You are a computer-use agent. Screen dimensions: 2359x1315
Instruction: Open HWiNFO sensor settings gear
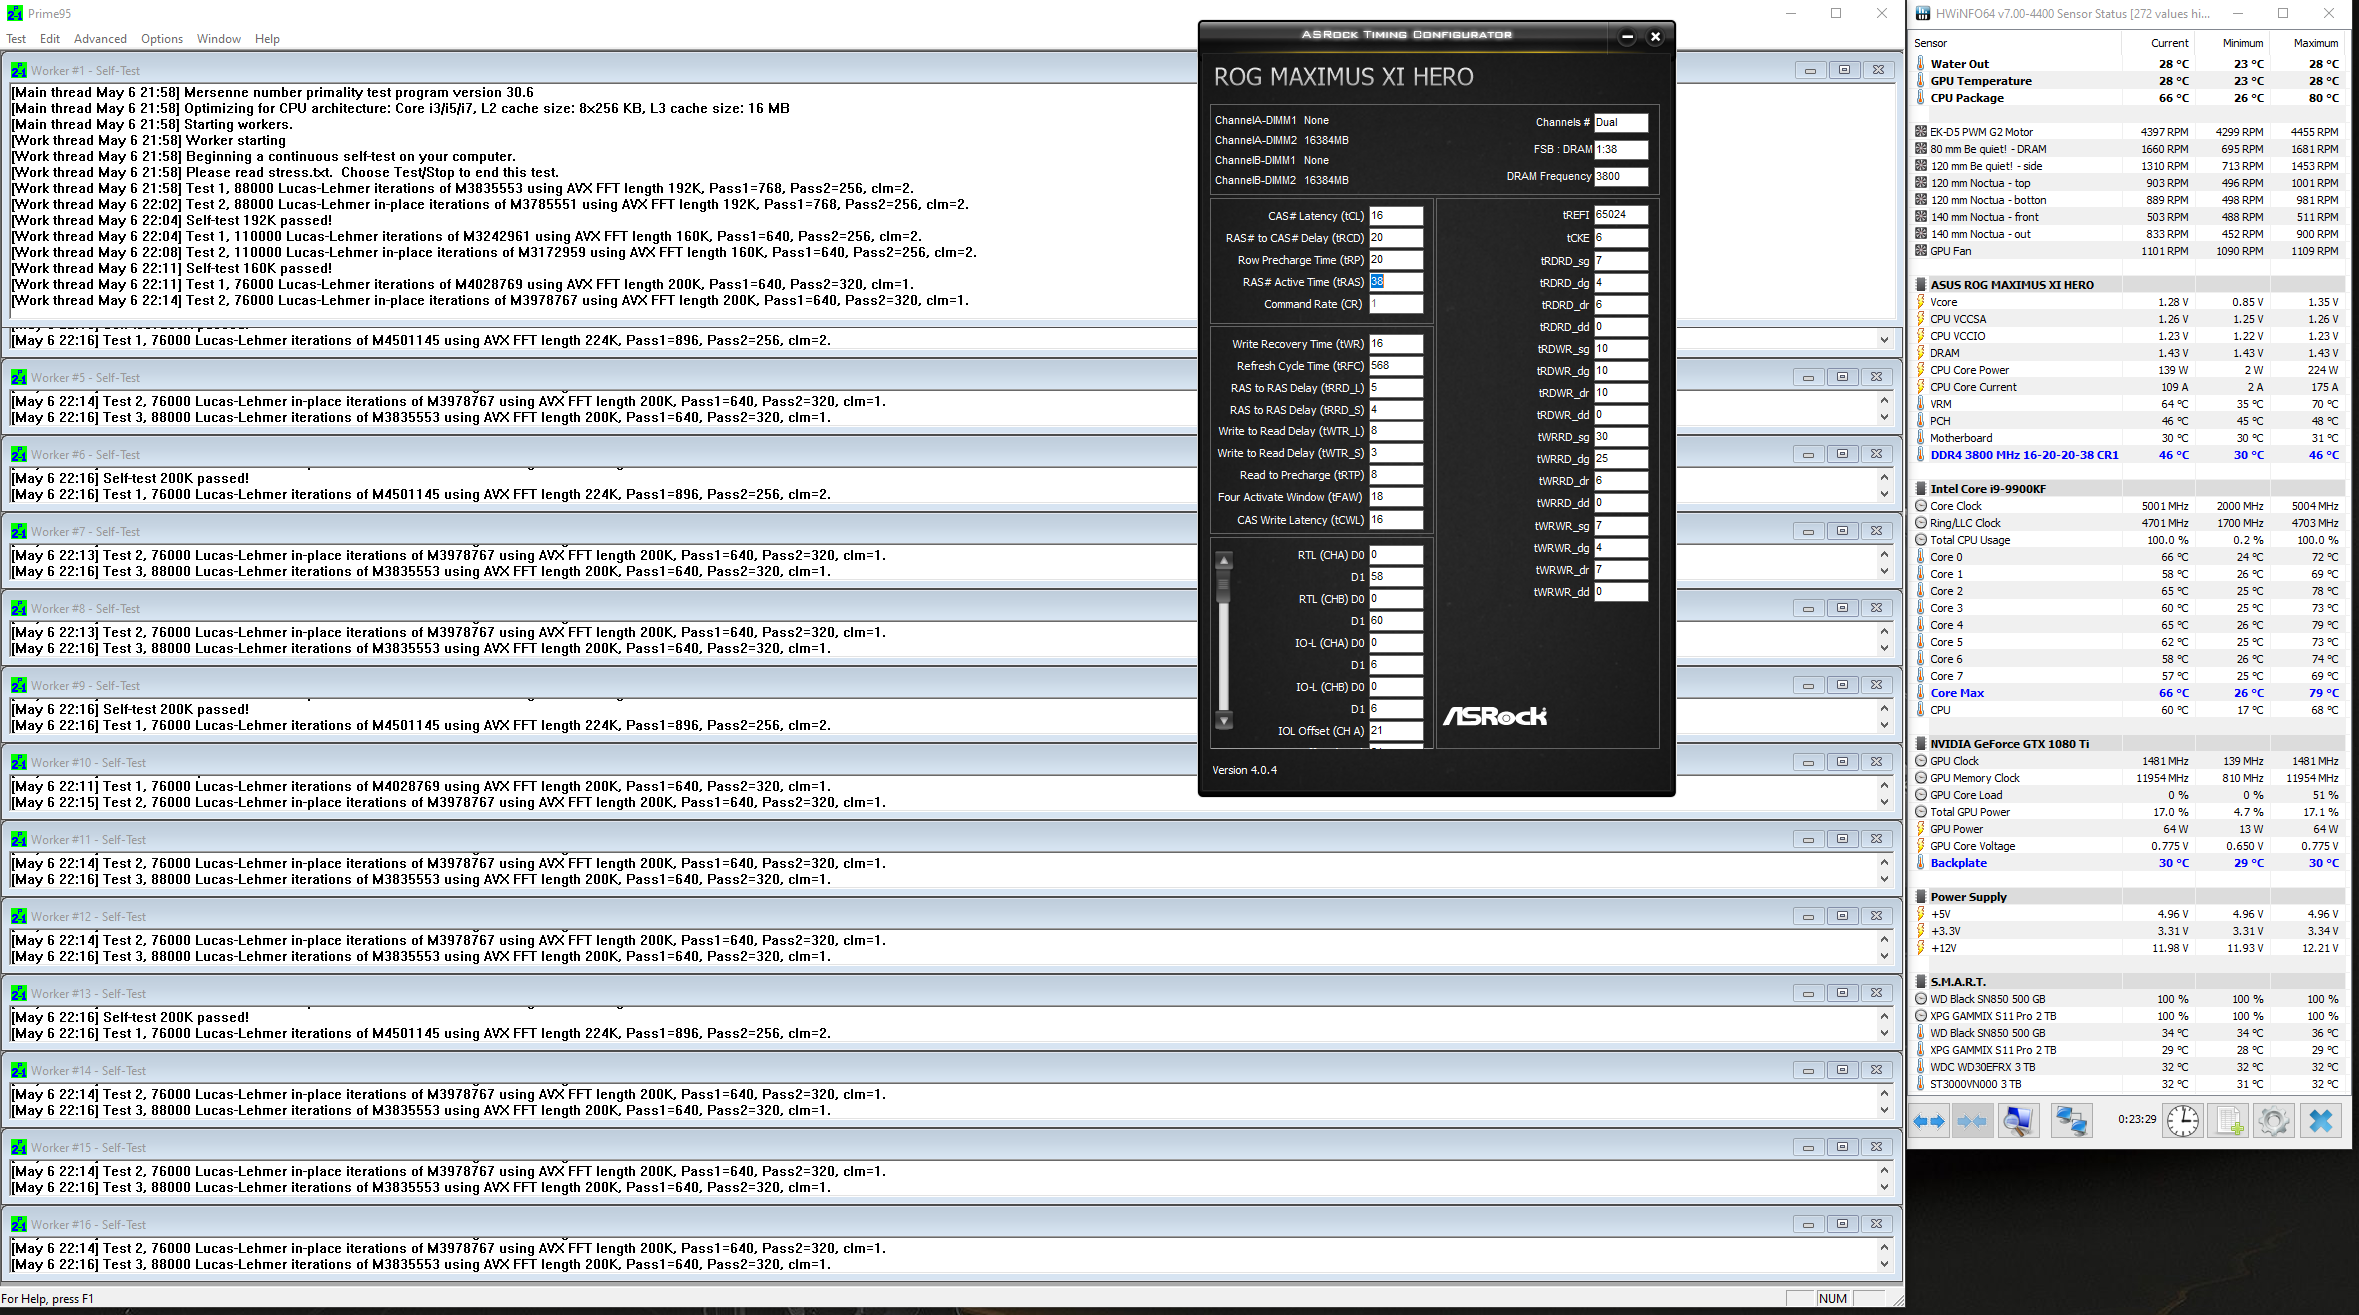click(x=2273, y=1121)
